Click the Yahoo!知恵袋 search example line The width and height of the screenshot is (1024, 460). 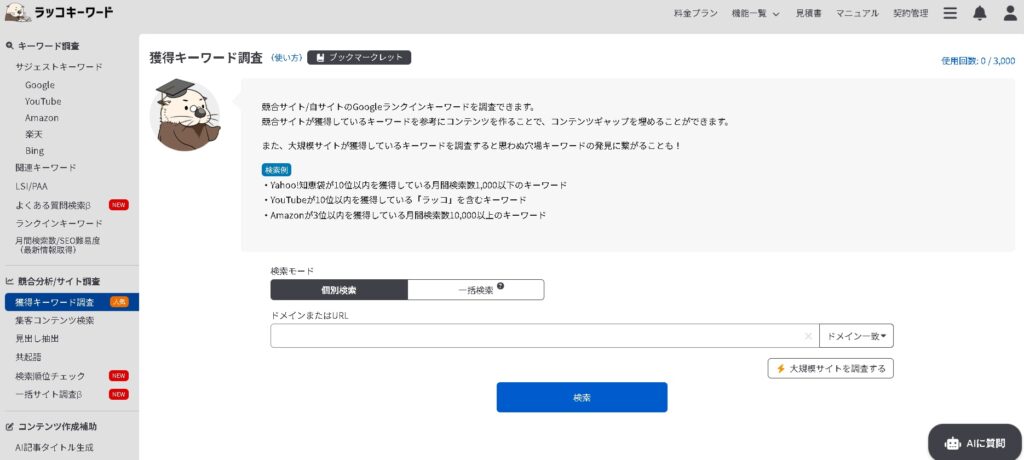[415, 185]
